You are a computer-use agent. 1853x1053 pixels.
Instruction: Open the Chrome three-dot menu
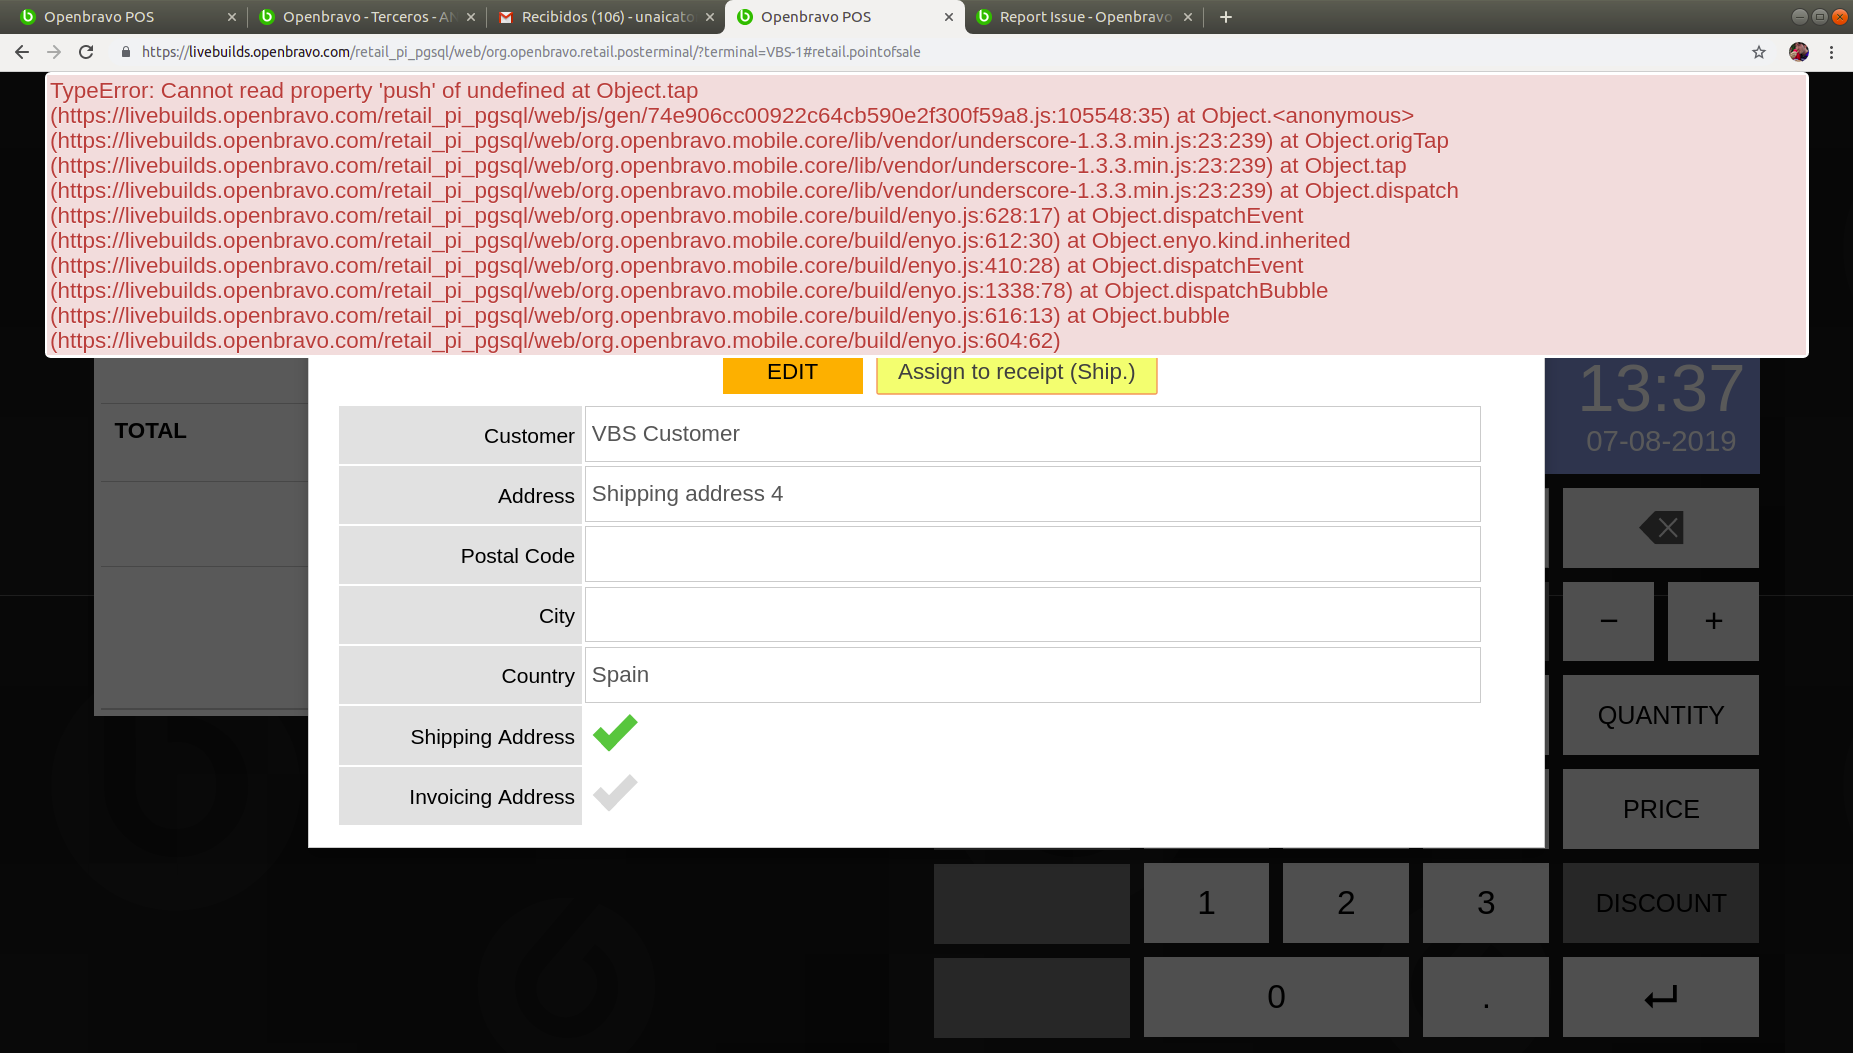click(x=1831, y=52)
